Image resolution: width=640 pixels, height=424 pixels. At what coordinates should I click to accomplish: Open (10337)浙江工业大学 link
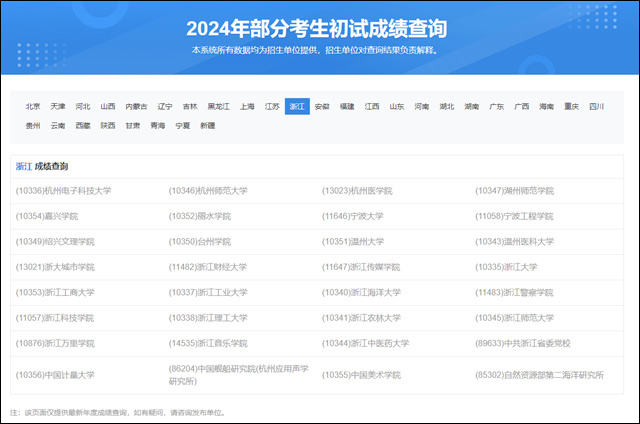tap(208, 293)
